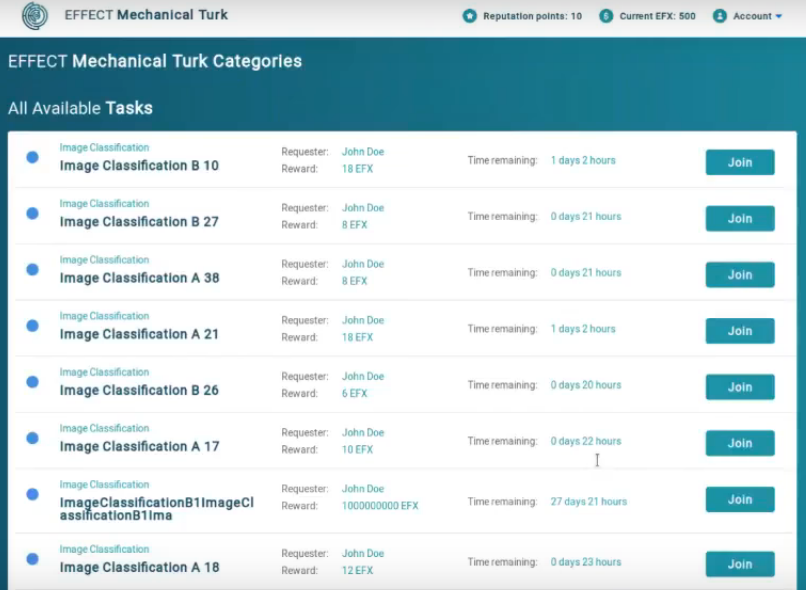The width and height of the screenshot is (806, 590).
Task: Click the Account user avatar icon
Action: tap(720, 16)
